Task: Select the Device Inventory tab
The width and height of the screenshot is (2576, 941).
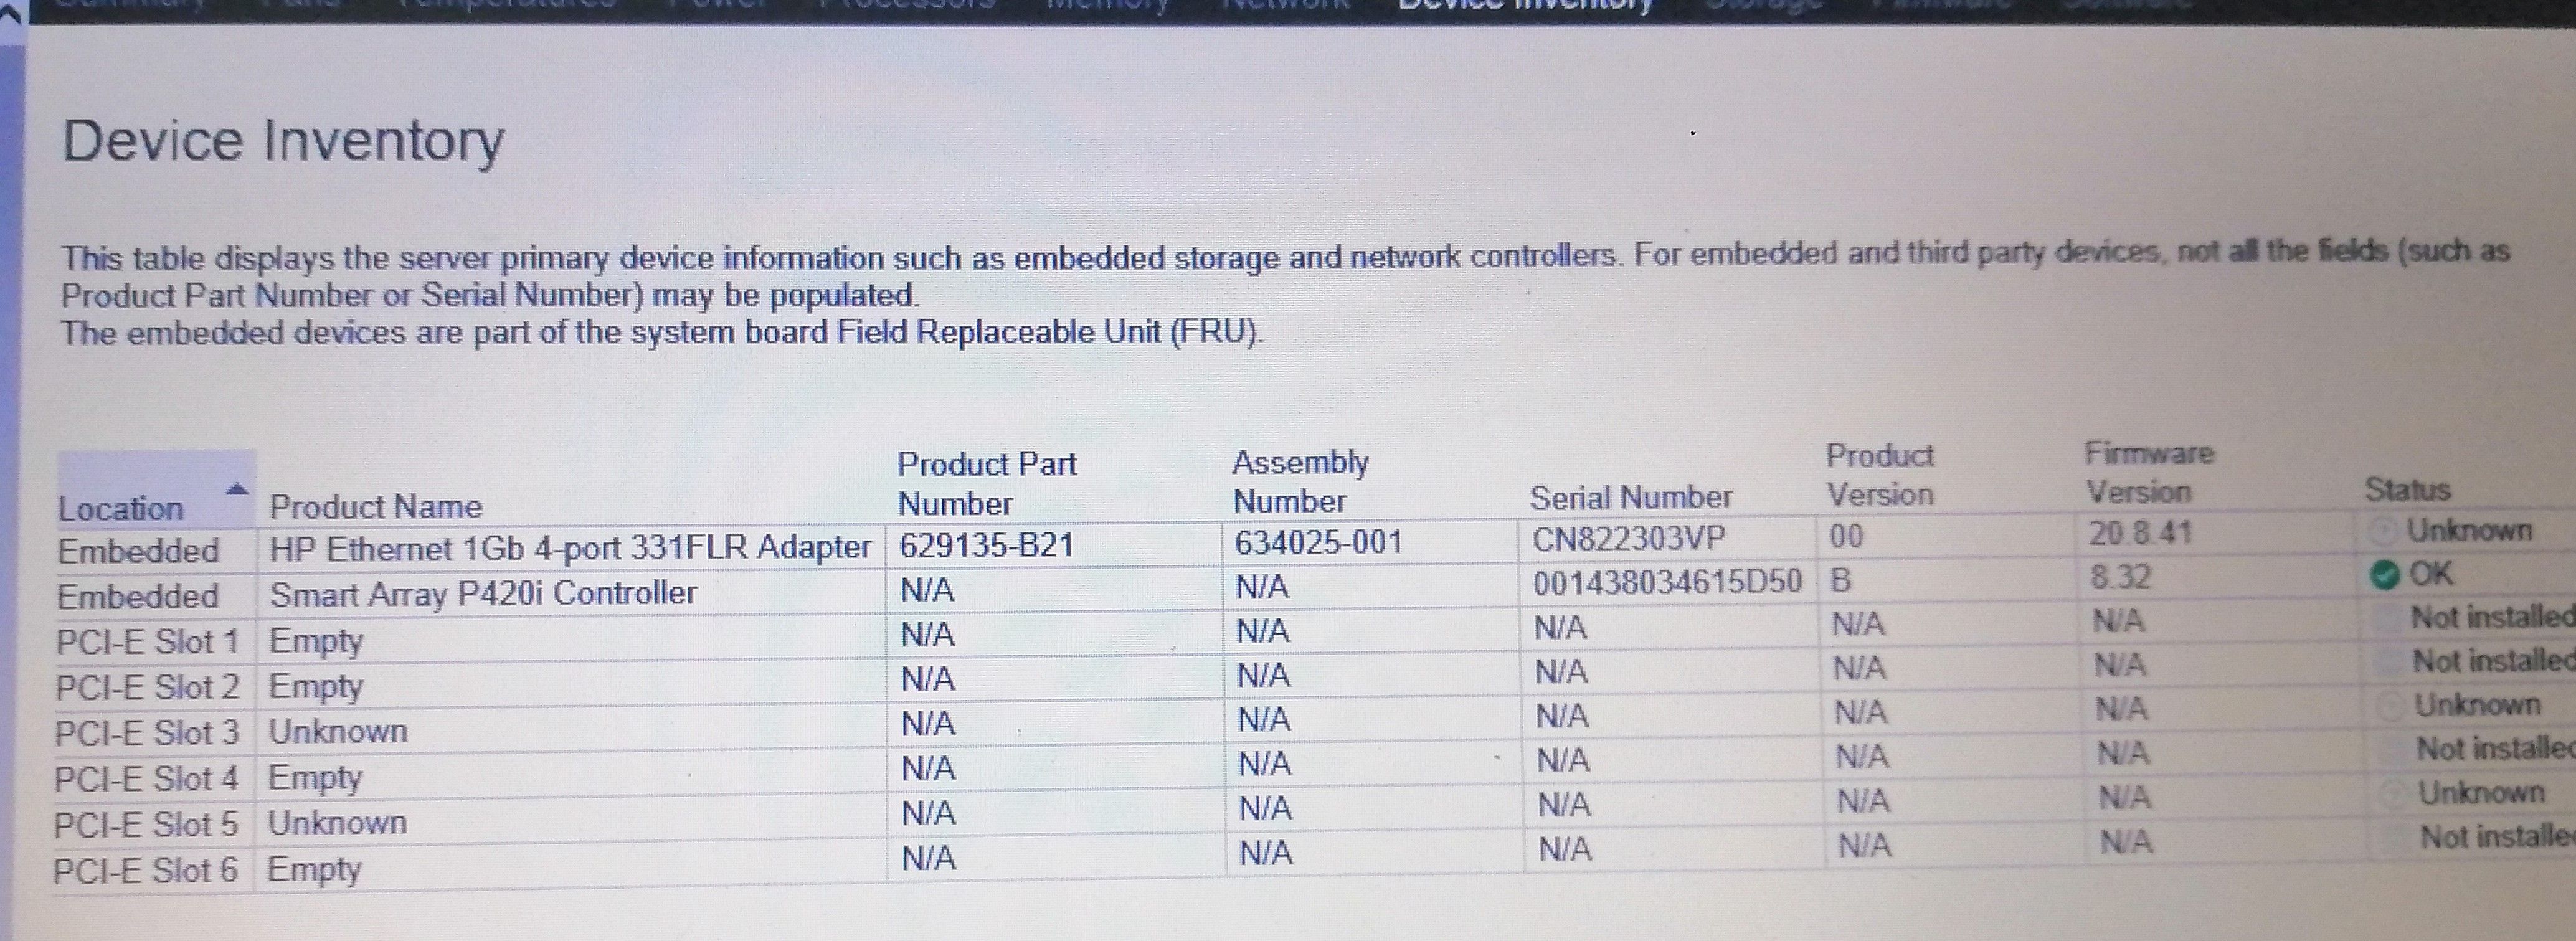Action: 1524,5
